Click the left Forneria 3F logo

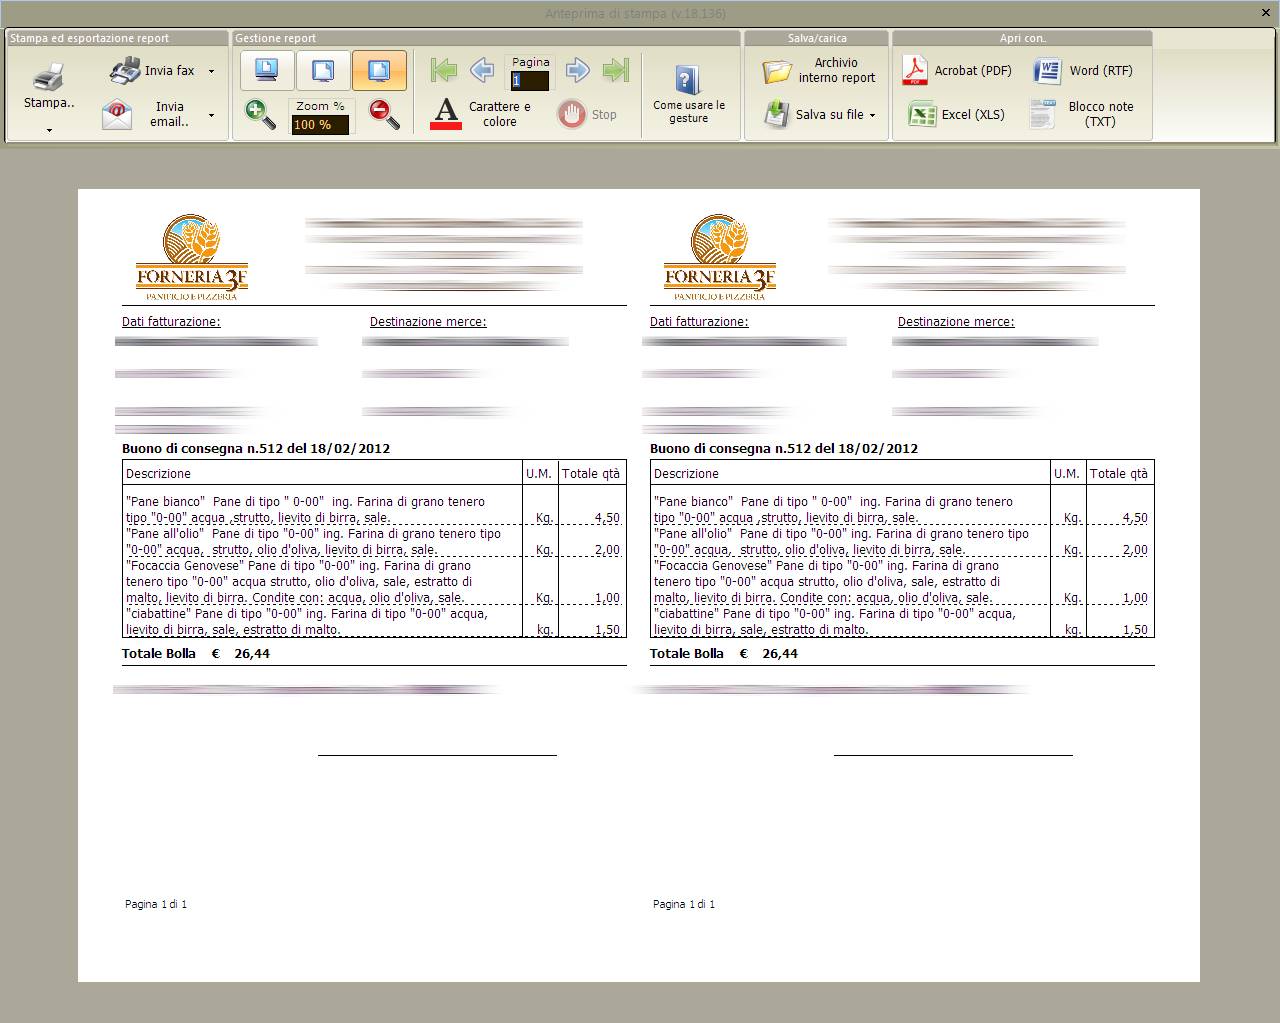click(x=191, y=257)
